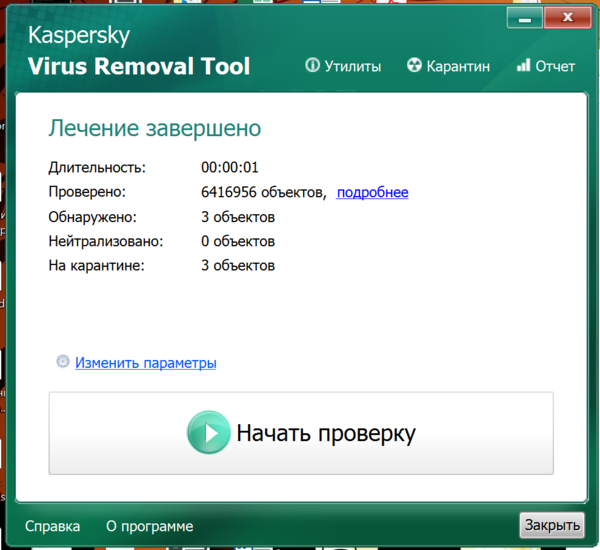Close window with the red X button
The height and width of the screenshot is (550, 600).
(x=566, y=17)
